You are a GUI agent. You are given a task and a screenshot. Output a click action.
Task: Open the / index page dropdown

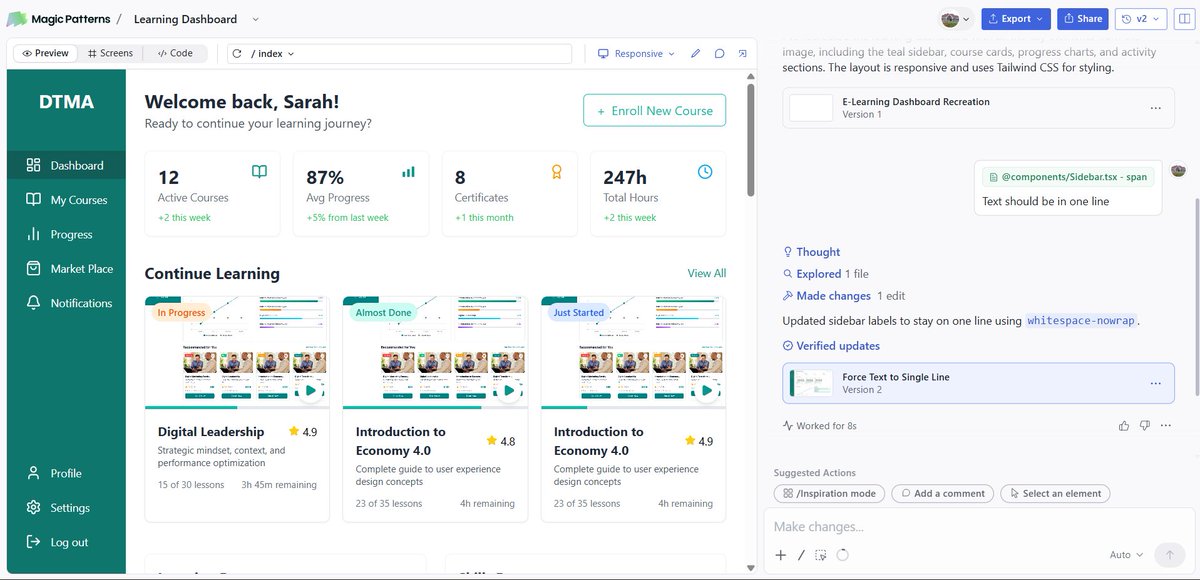(273, 53)
